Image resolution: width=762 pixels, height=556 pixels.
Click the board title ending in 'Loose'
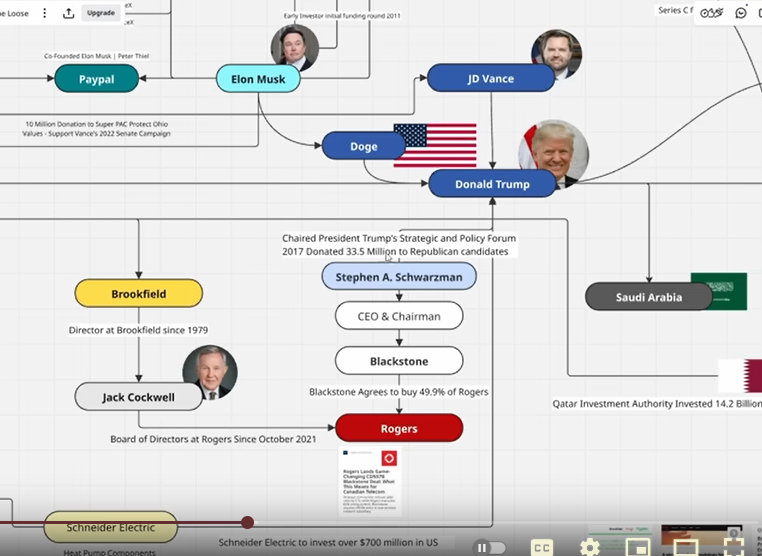(x=14, y=13)
